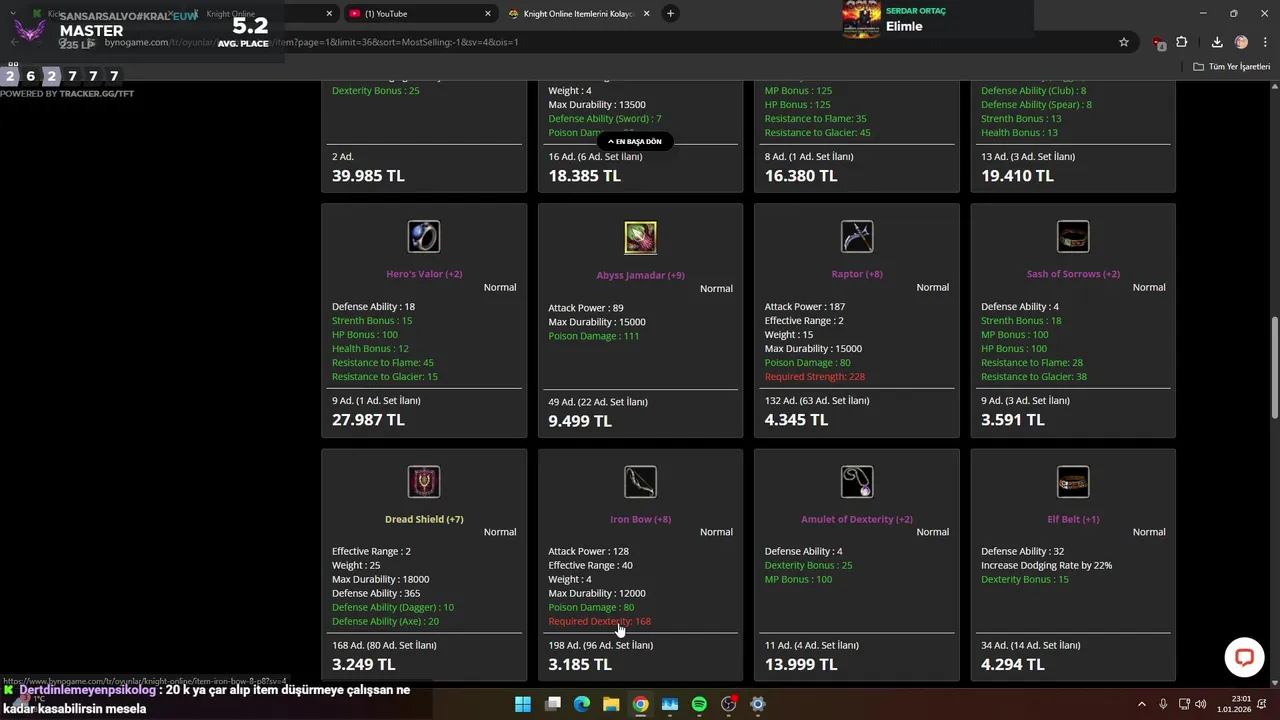The image size is (1280, 720).
Task: Launch Microsoft Edge from the taskbar
Action: click(582, 704)
